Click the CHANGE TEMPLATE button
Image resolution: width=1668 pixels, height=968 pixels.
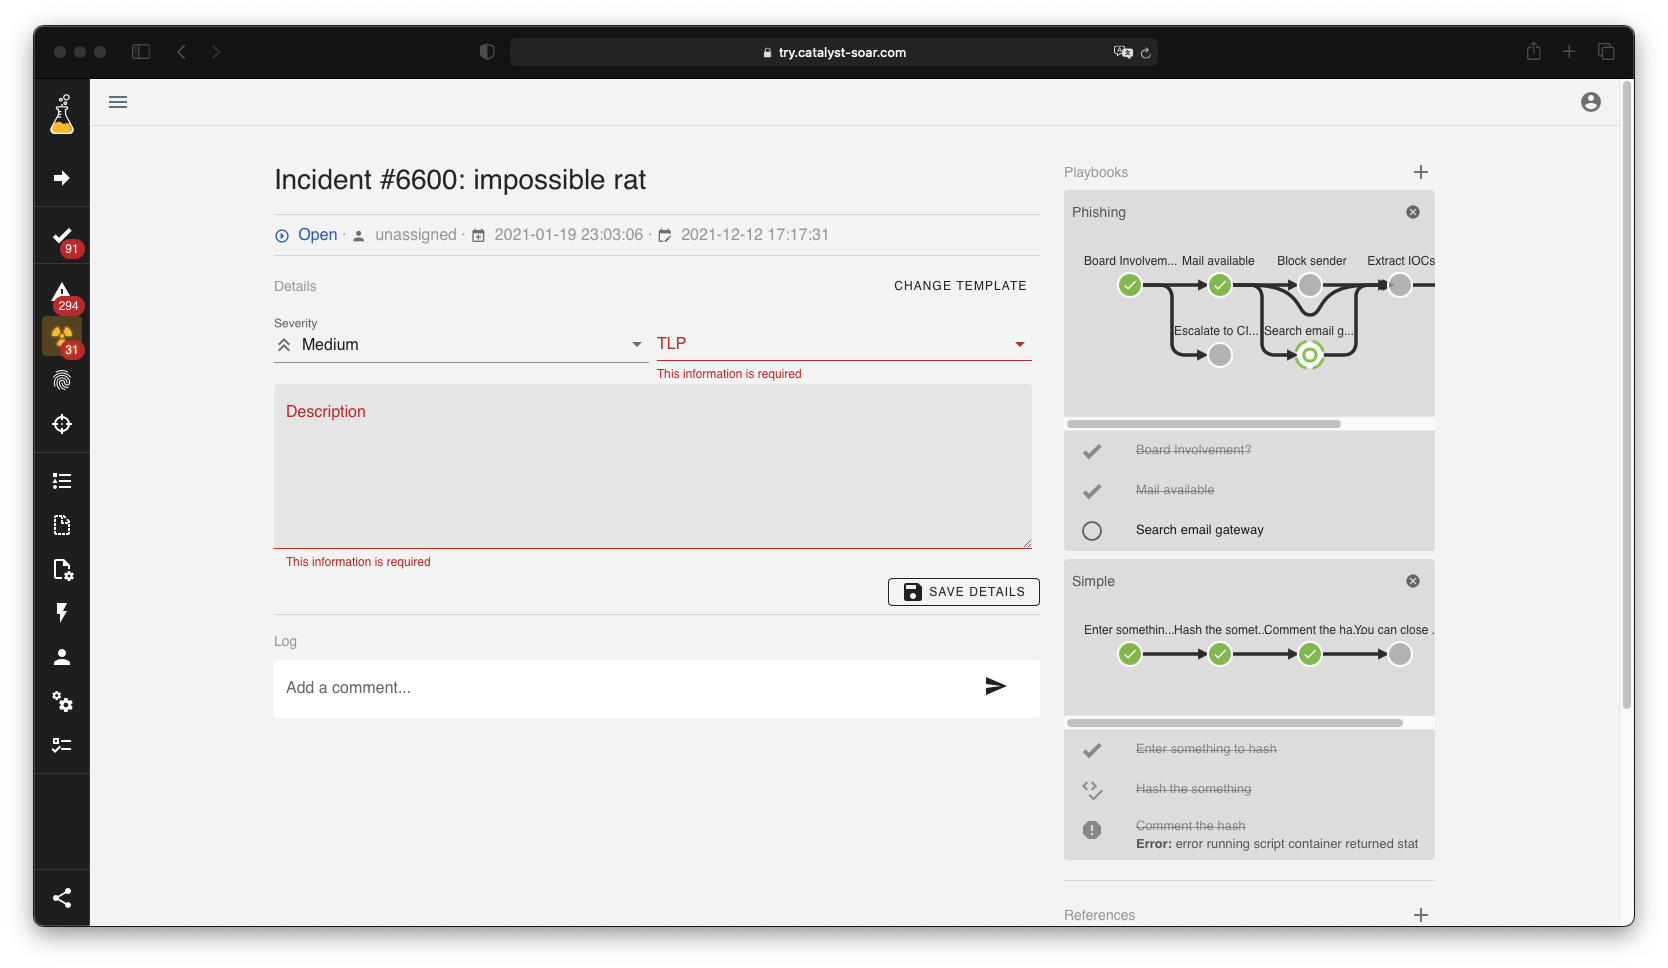click(960, 286)
